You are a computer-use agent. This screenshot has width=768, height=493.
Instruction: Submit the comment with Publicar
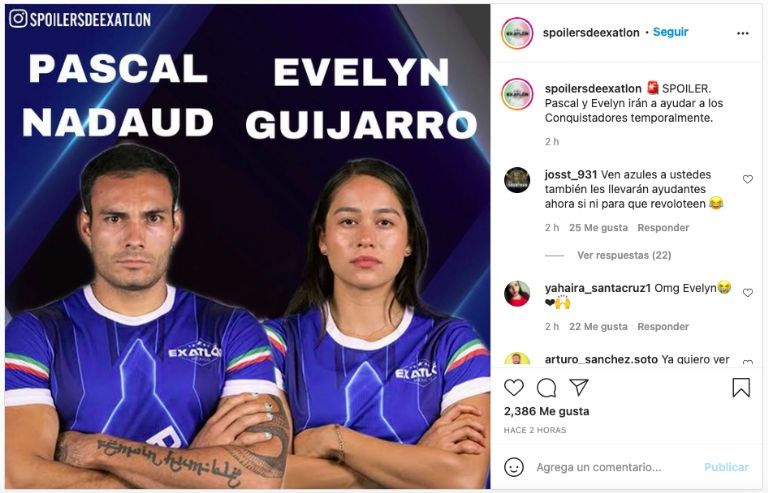pyautogui.click(x=726, y=468)
